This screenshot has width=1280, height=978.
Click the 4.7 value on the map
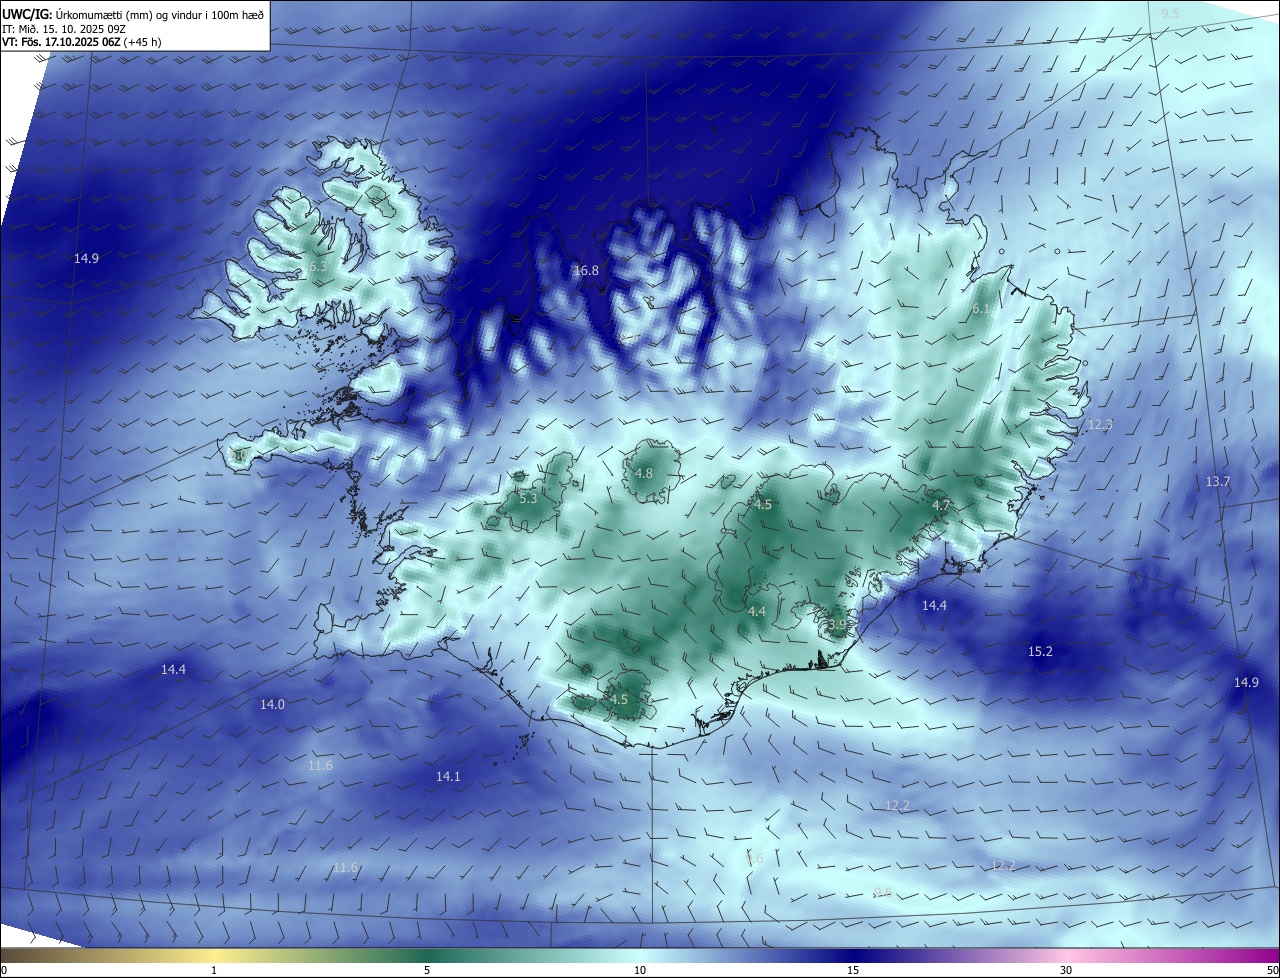[x=941, y=506]
